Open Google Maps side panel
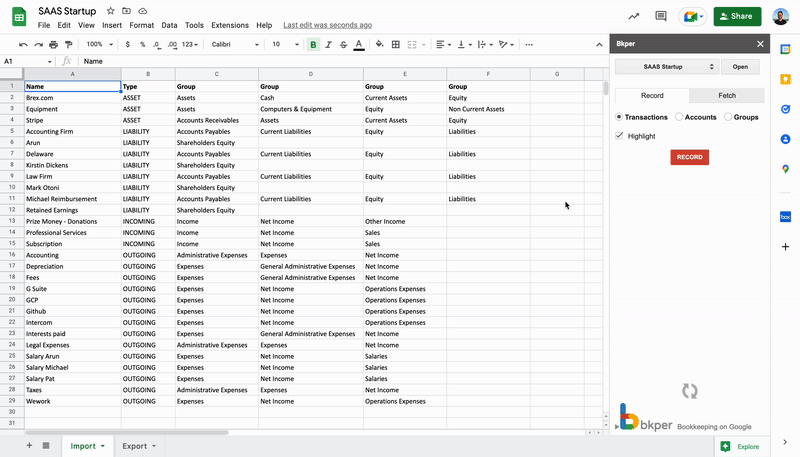The height and width of the screenshot is (457, 800). (x=785, y=169)
